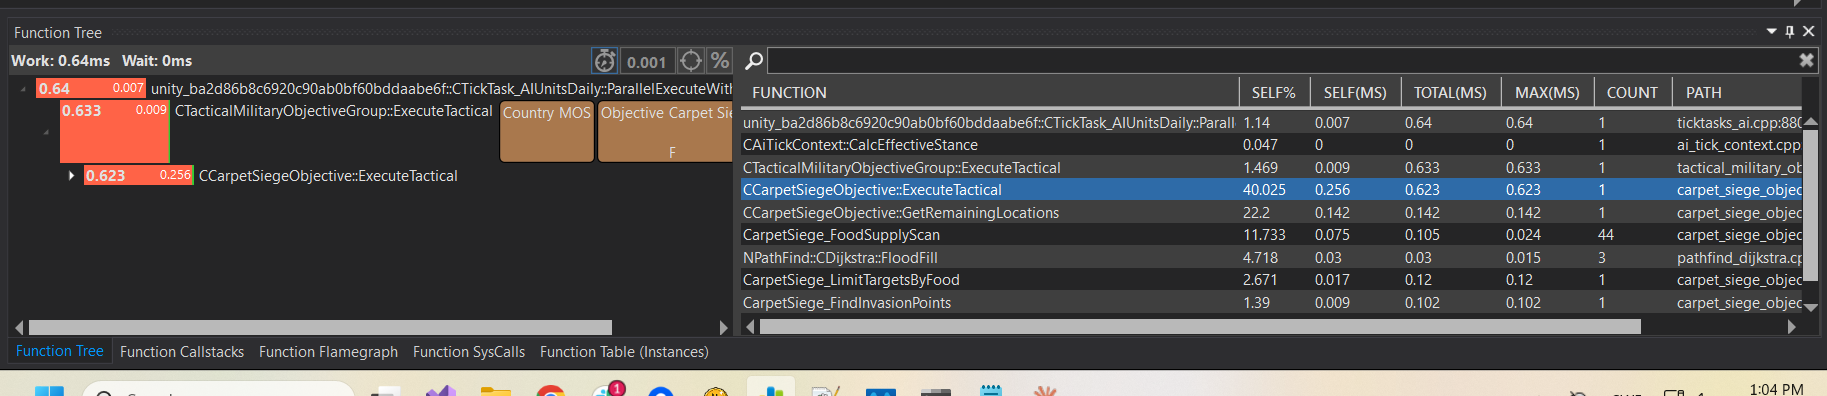This screenshot has width=1827, height=396.
Task: Click the 0.623 red timing bar
Action: pyautogui.click(x=138, y=175)
